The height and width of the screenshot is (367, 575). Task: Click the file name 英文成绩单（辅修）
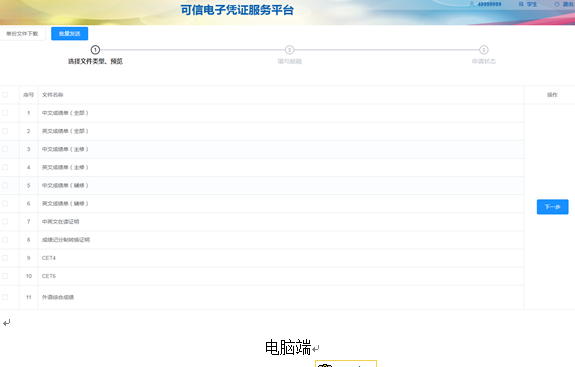(65, 203)
